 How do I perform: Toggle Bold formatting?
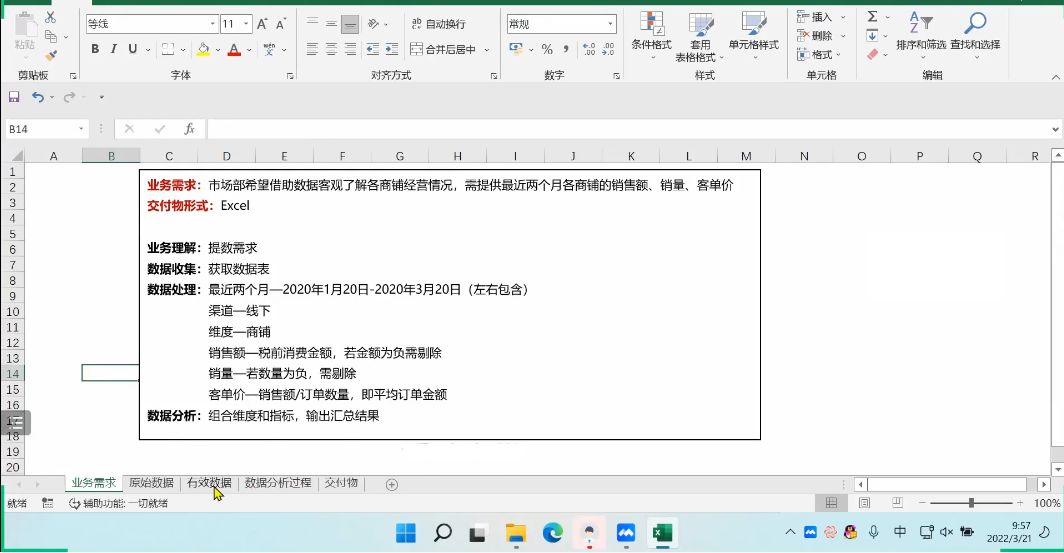pyautogui.click(x=95, y=49)
